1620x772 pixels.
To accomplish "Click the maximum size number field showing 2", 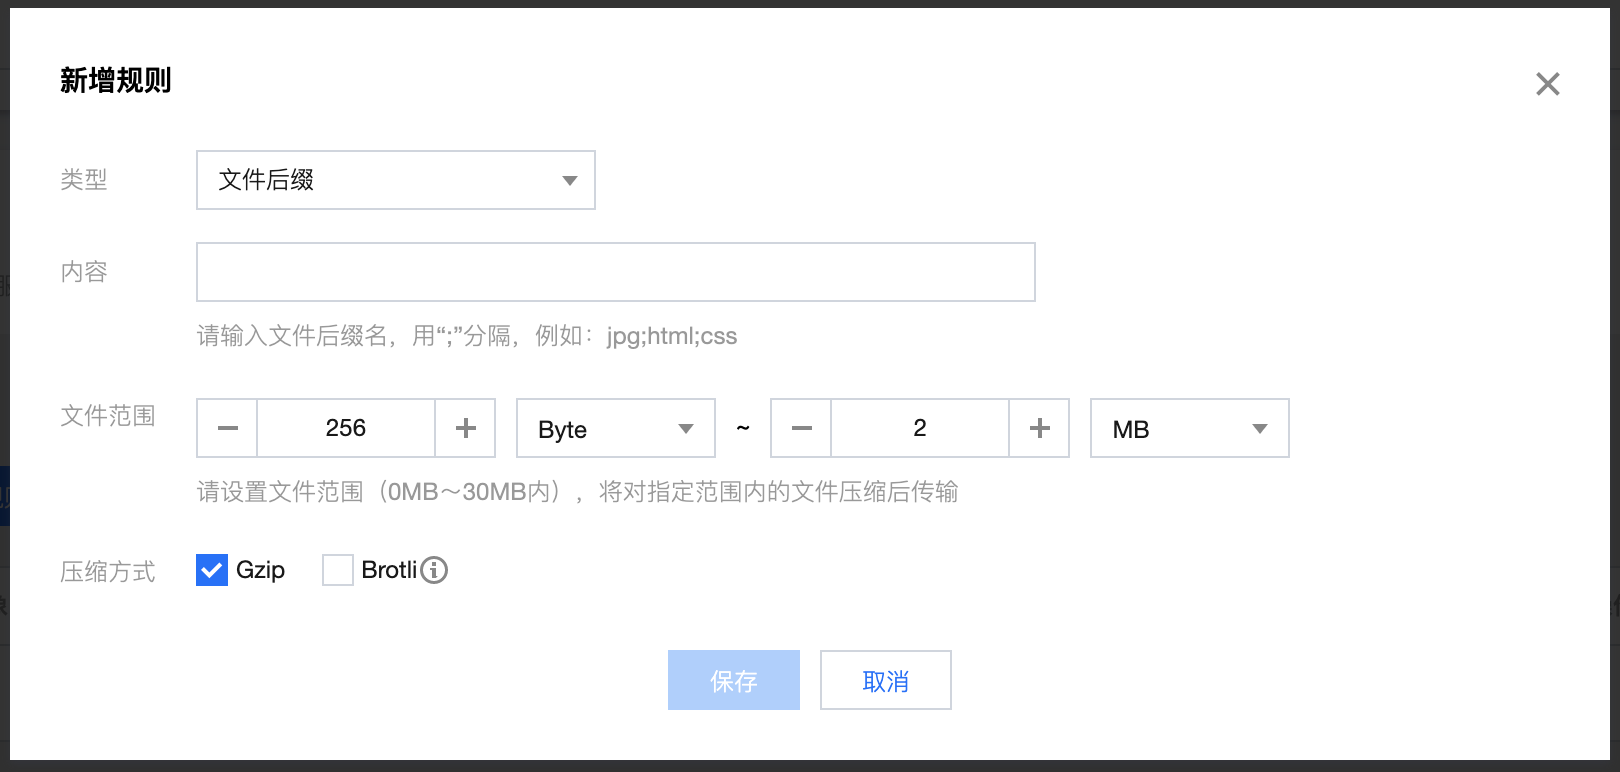I will [x=920, y=428].
